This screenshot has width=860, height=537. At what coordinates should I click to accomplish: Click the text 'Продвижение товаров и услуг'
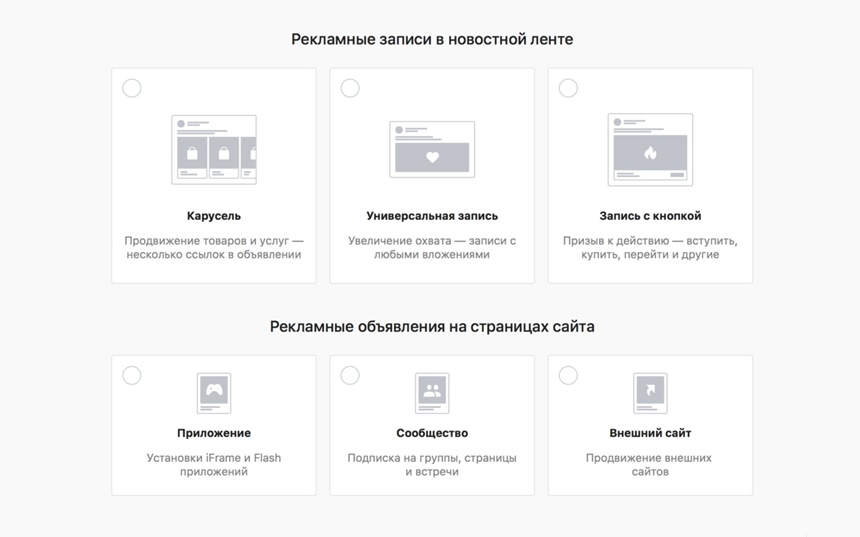click(207, 241)
